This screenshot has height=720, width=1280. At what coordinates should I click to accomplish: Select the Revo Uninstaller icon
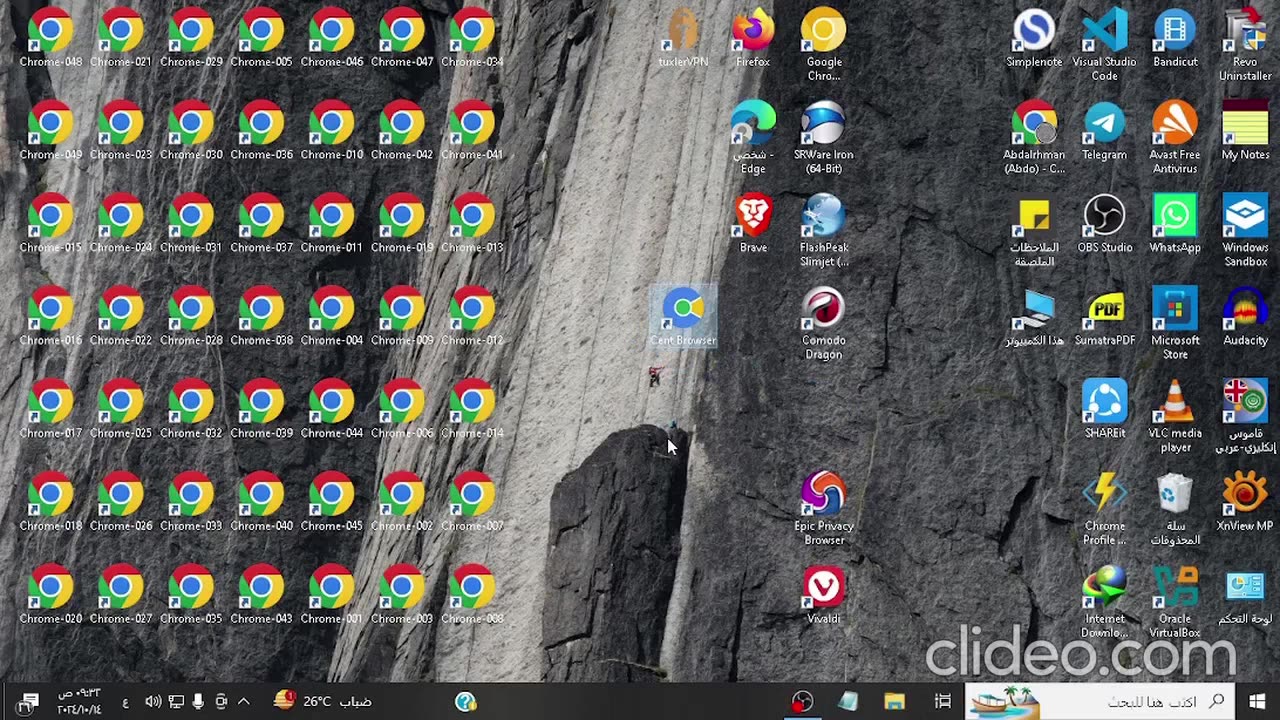coord(1245,45)
